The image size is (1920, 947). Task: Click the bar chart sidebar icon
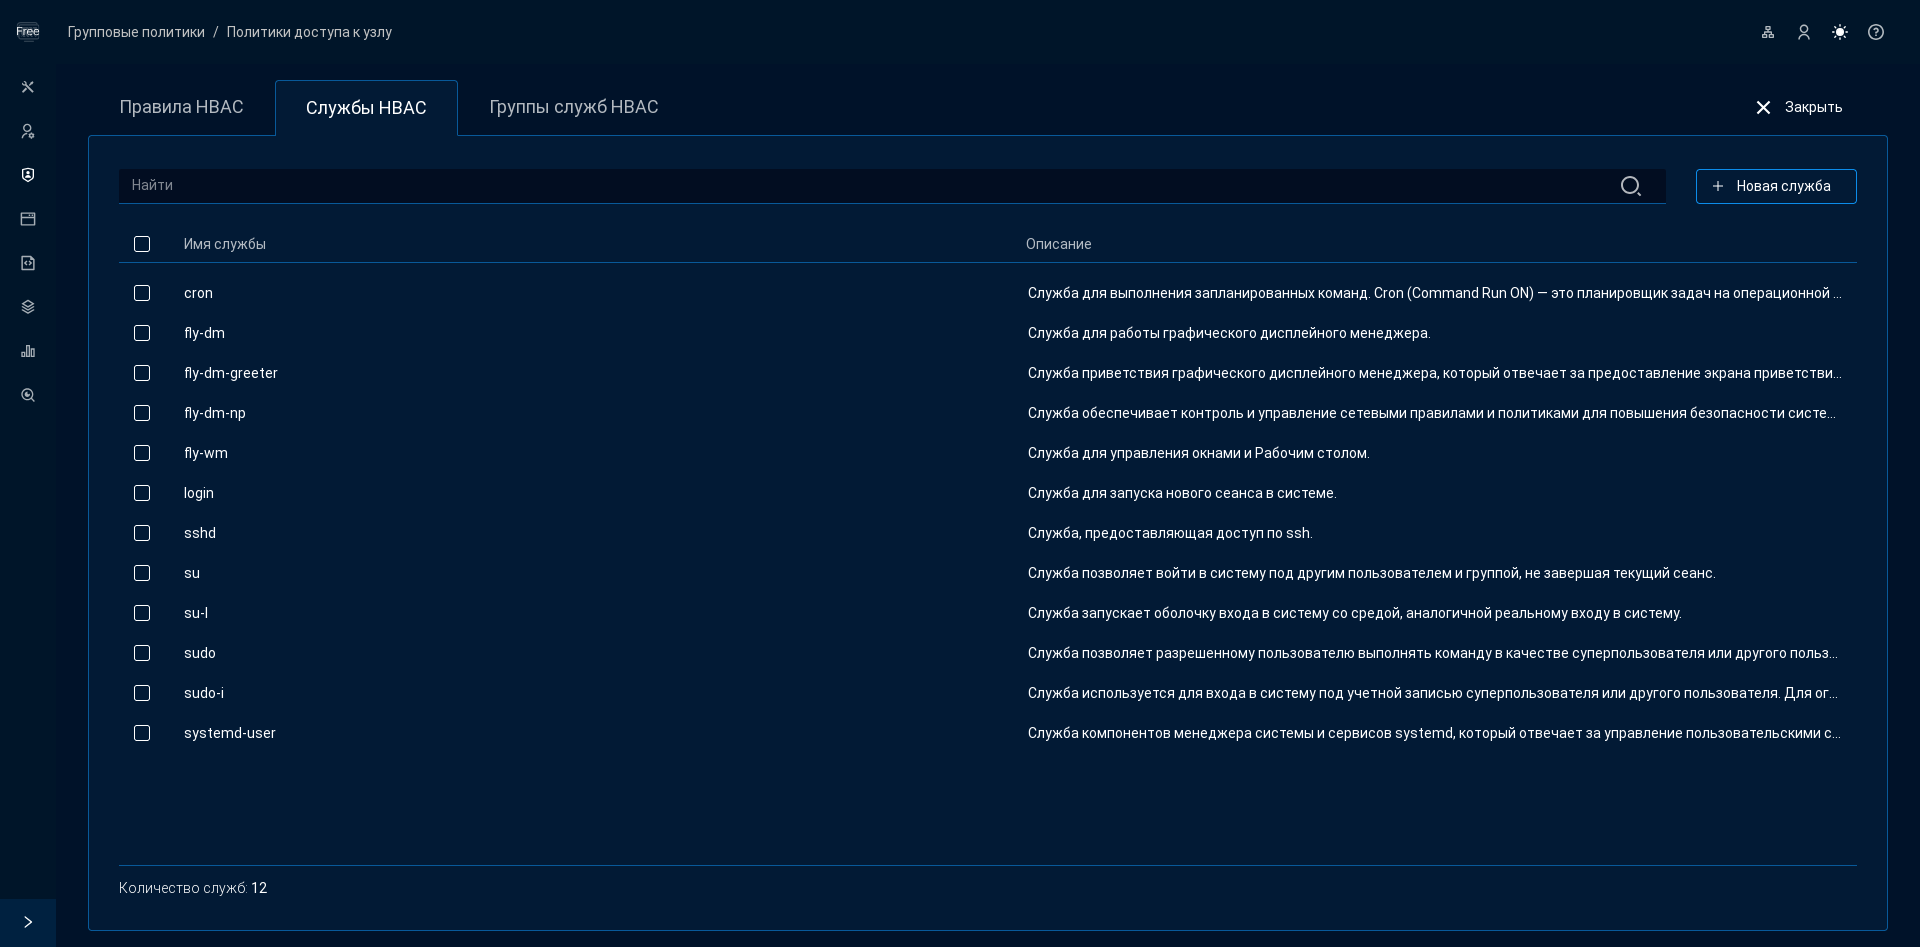click(28, 351)
